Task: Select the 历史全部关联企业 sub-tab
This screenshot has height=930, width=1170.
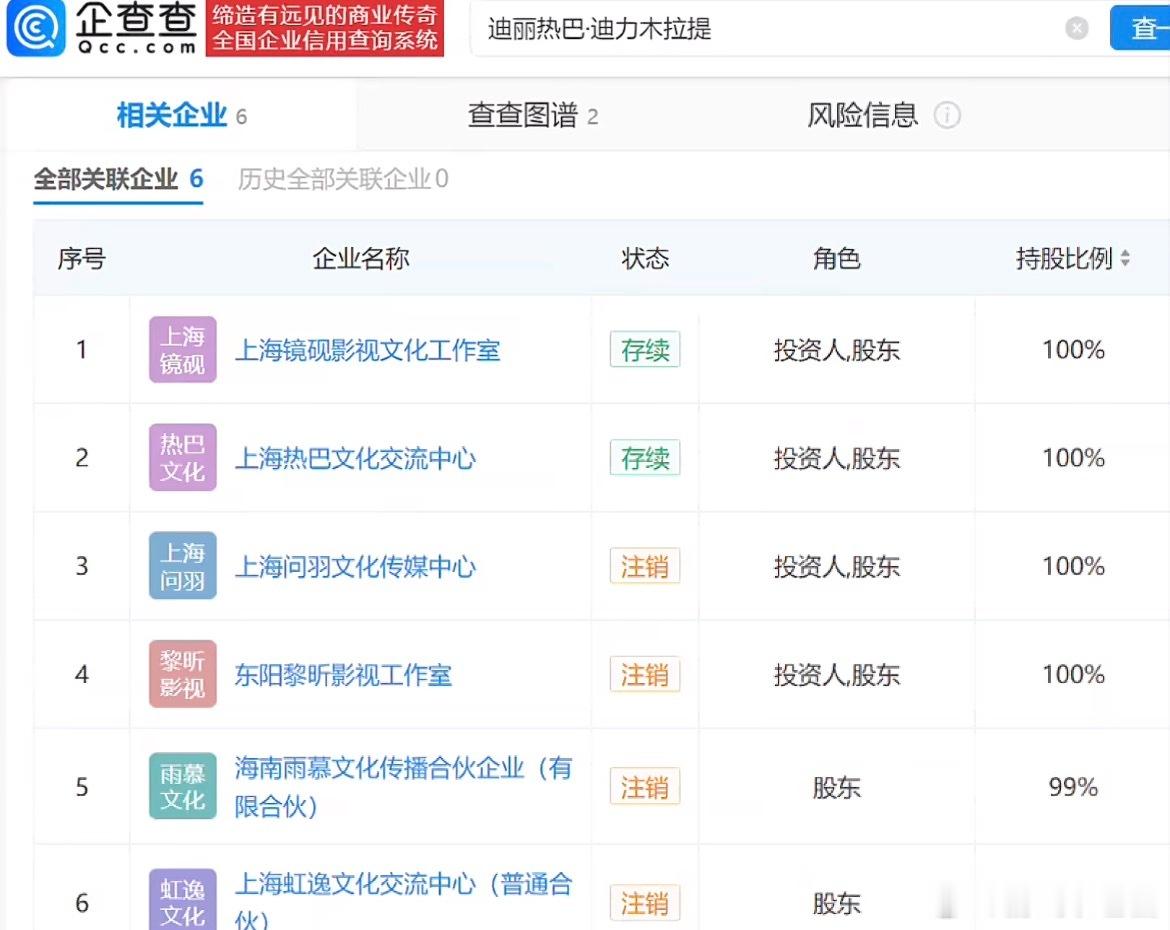Action: point(342,179)
